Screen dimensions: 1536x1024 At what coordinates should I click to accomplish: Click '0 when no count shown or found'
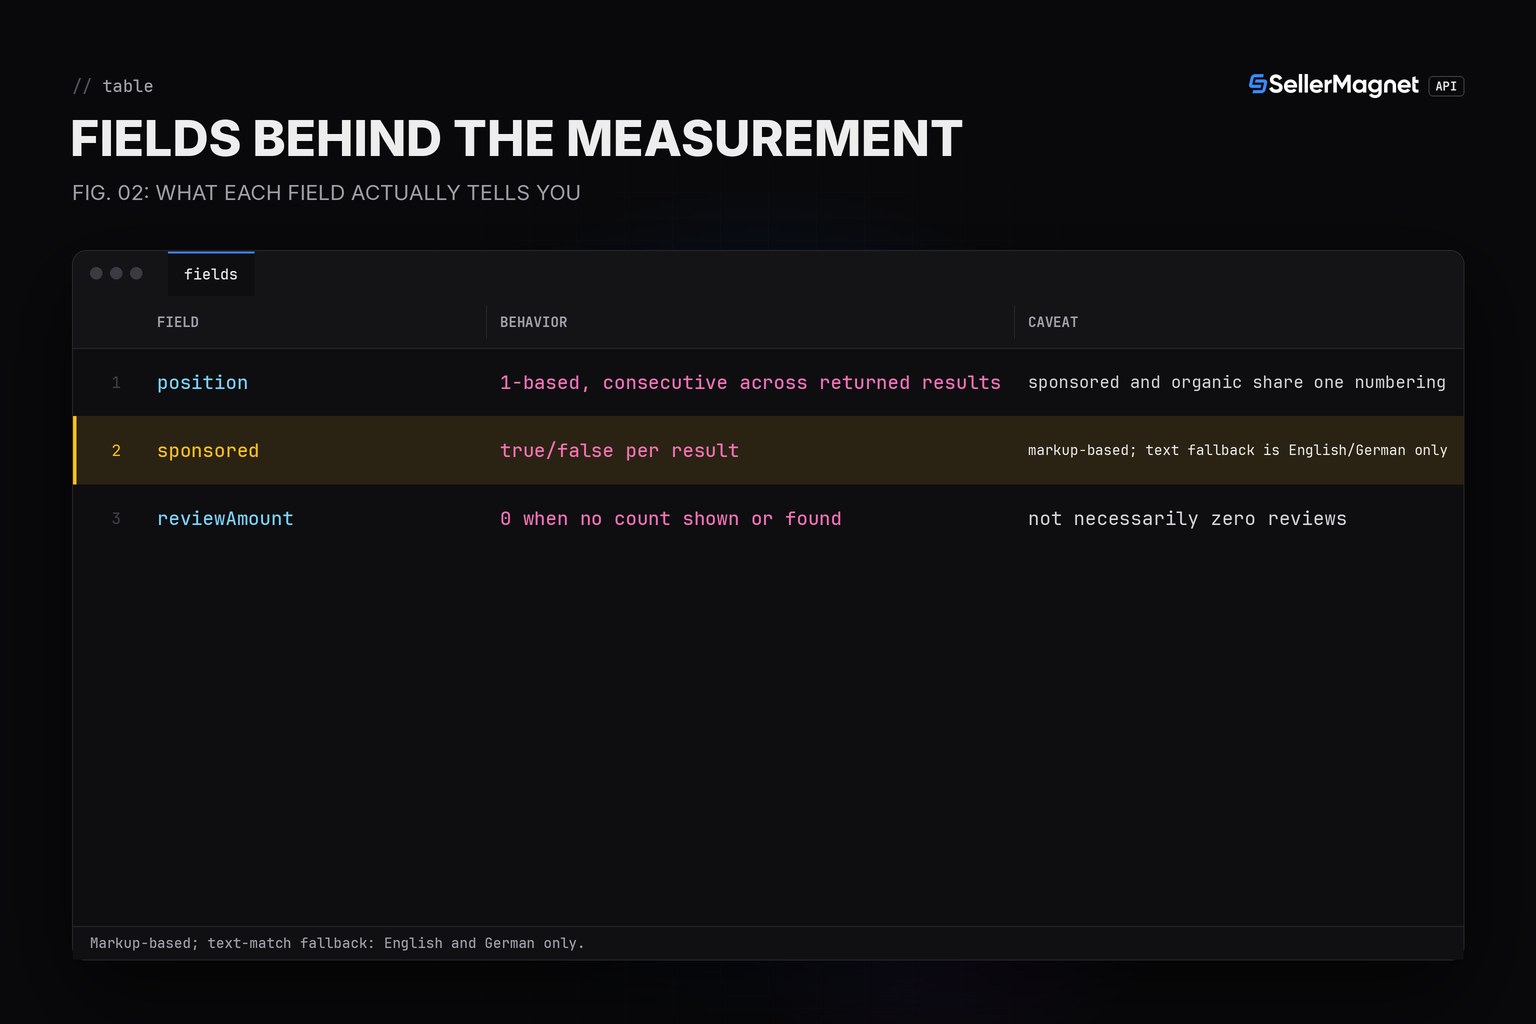click(x=670, y=518)
